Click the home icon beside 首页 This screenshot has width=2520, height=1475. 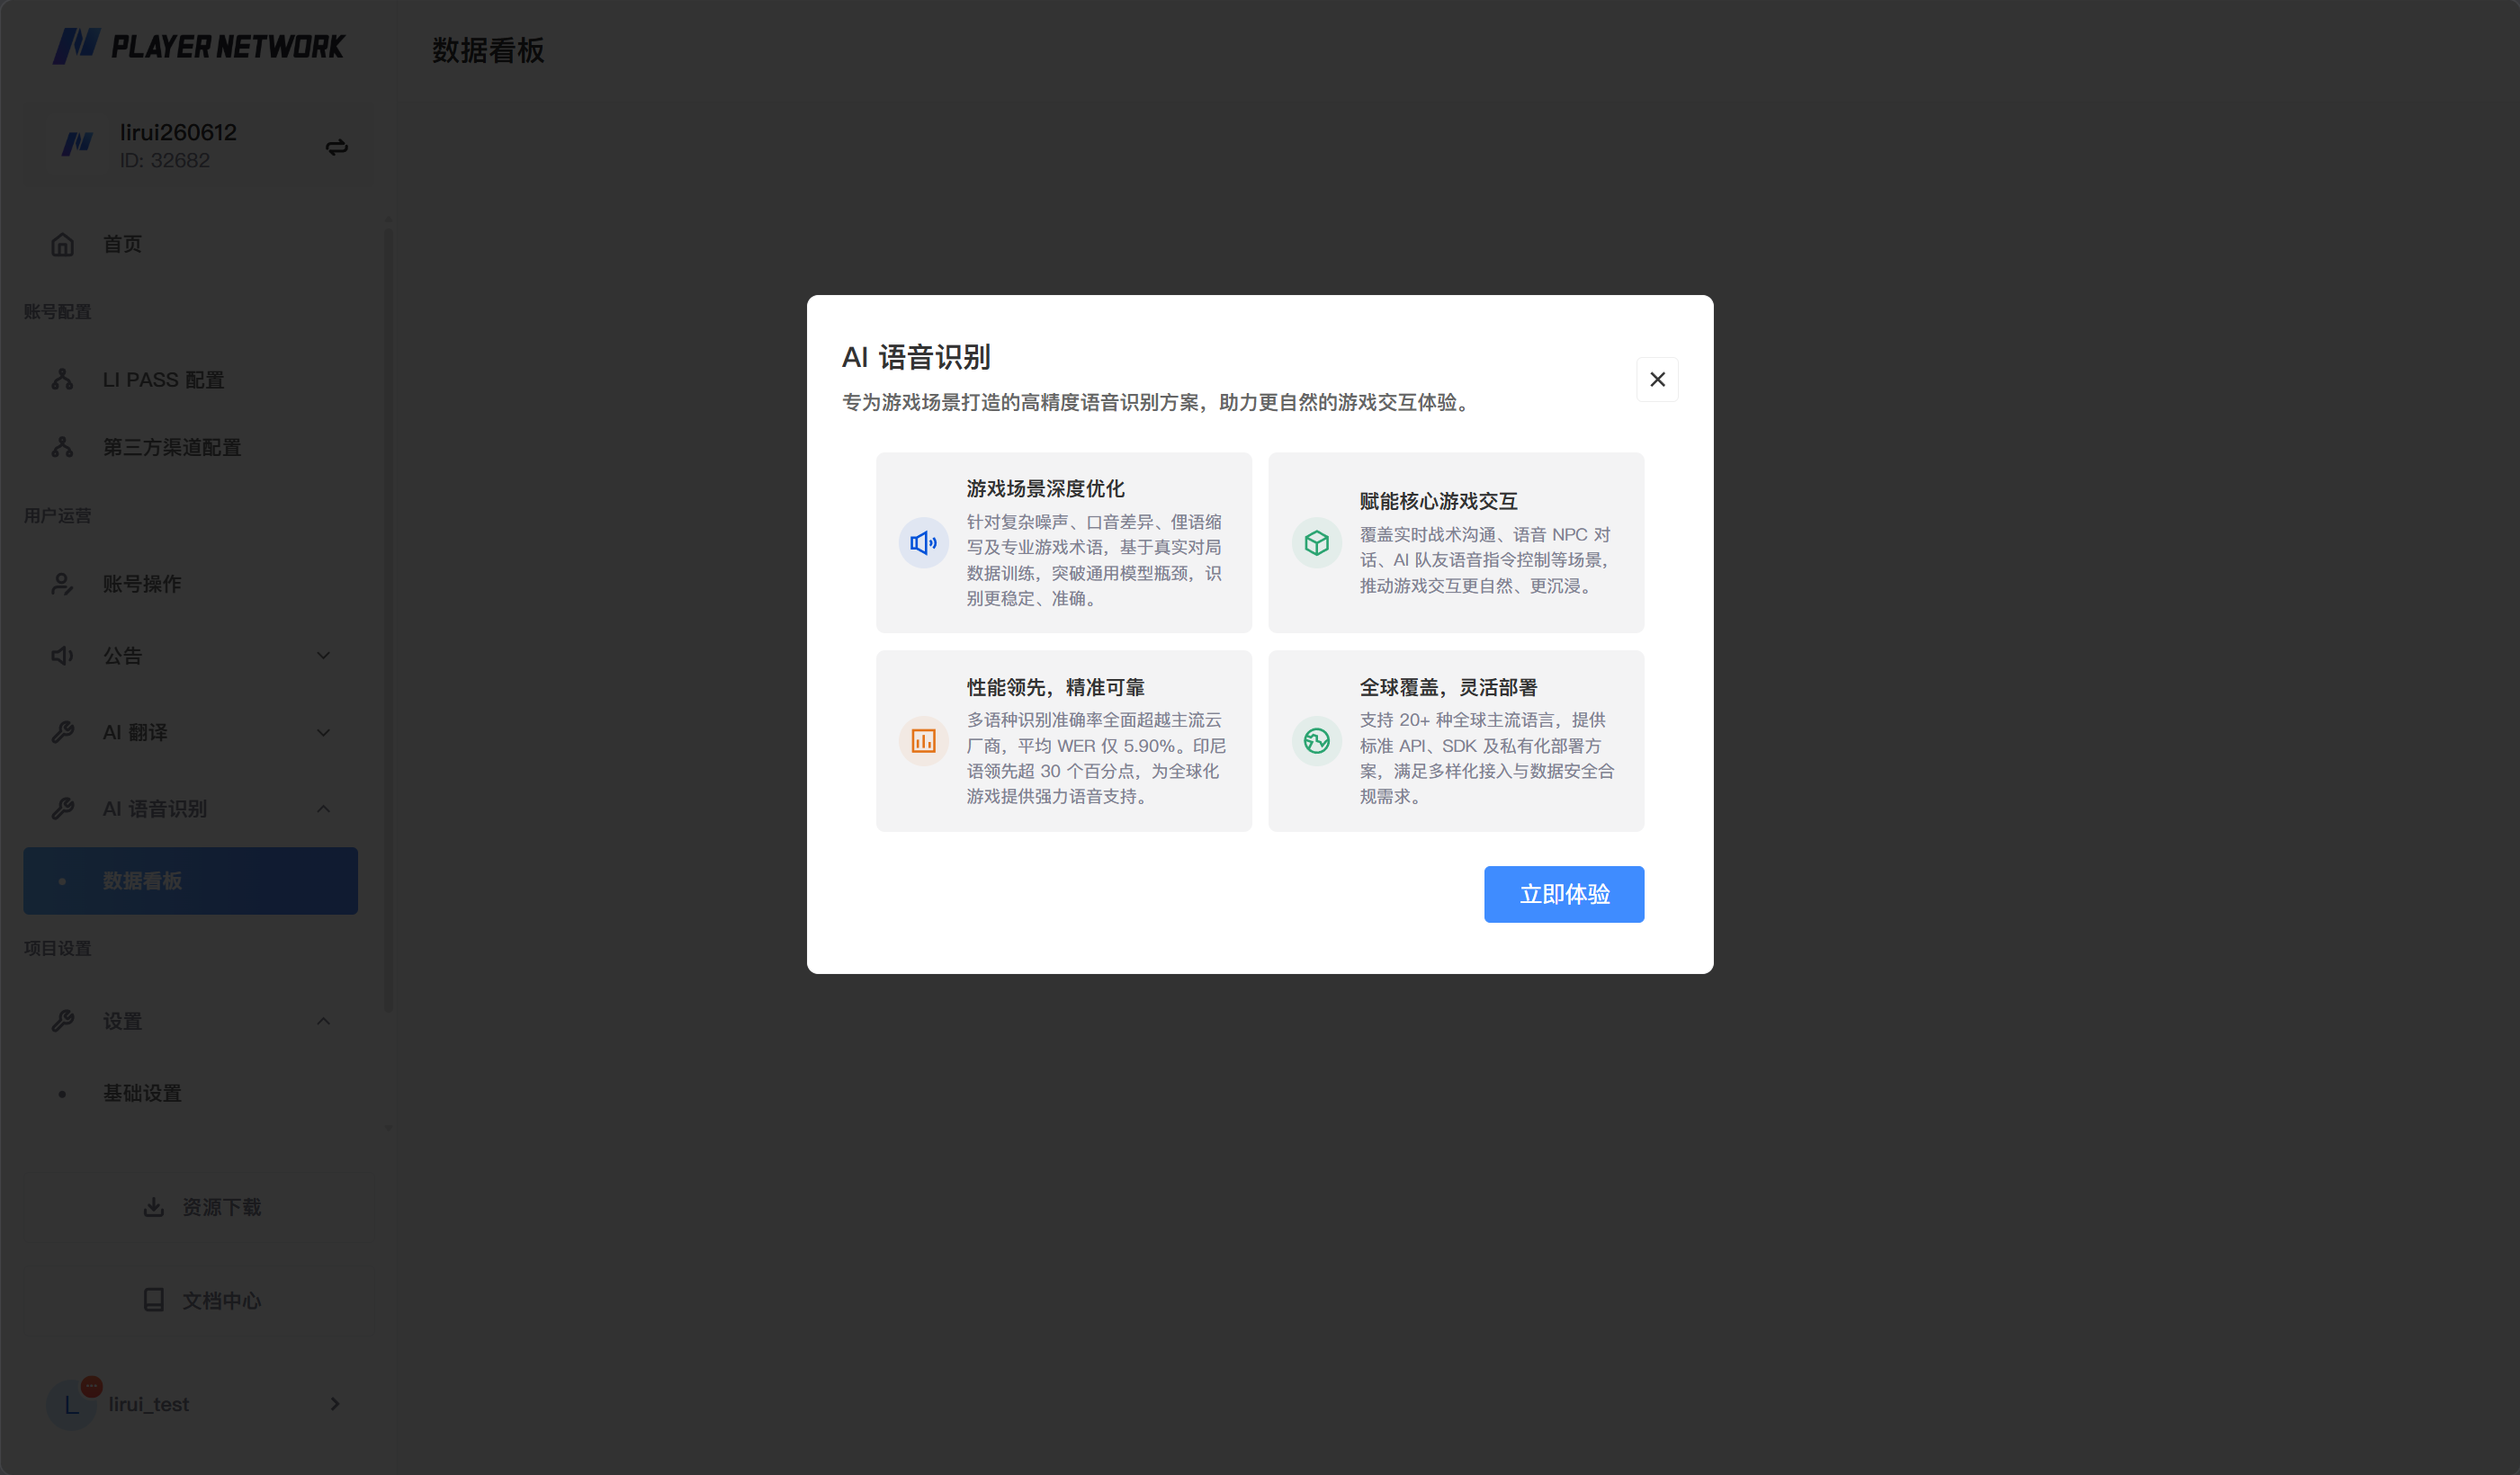point(62,244)
